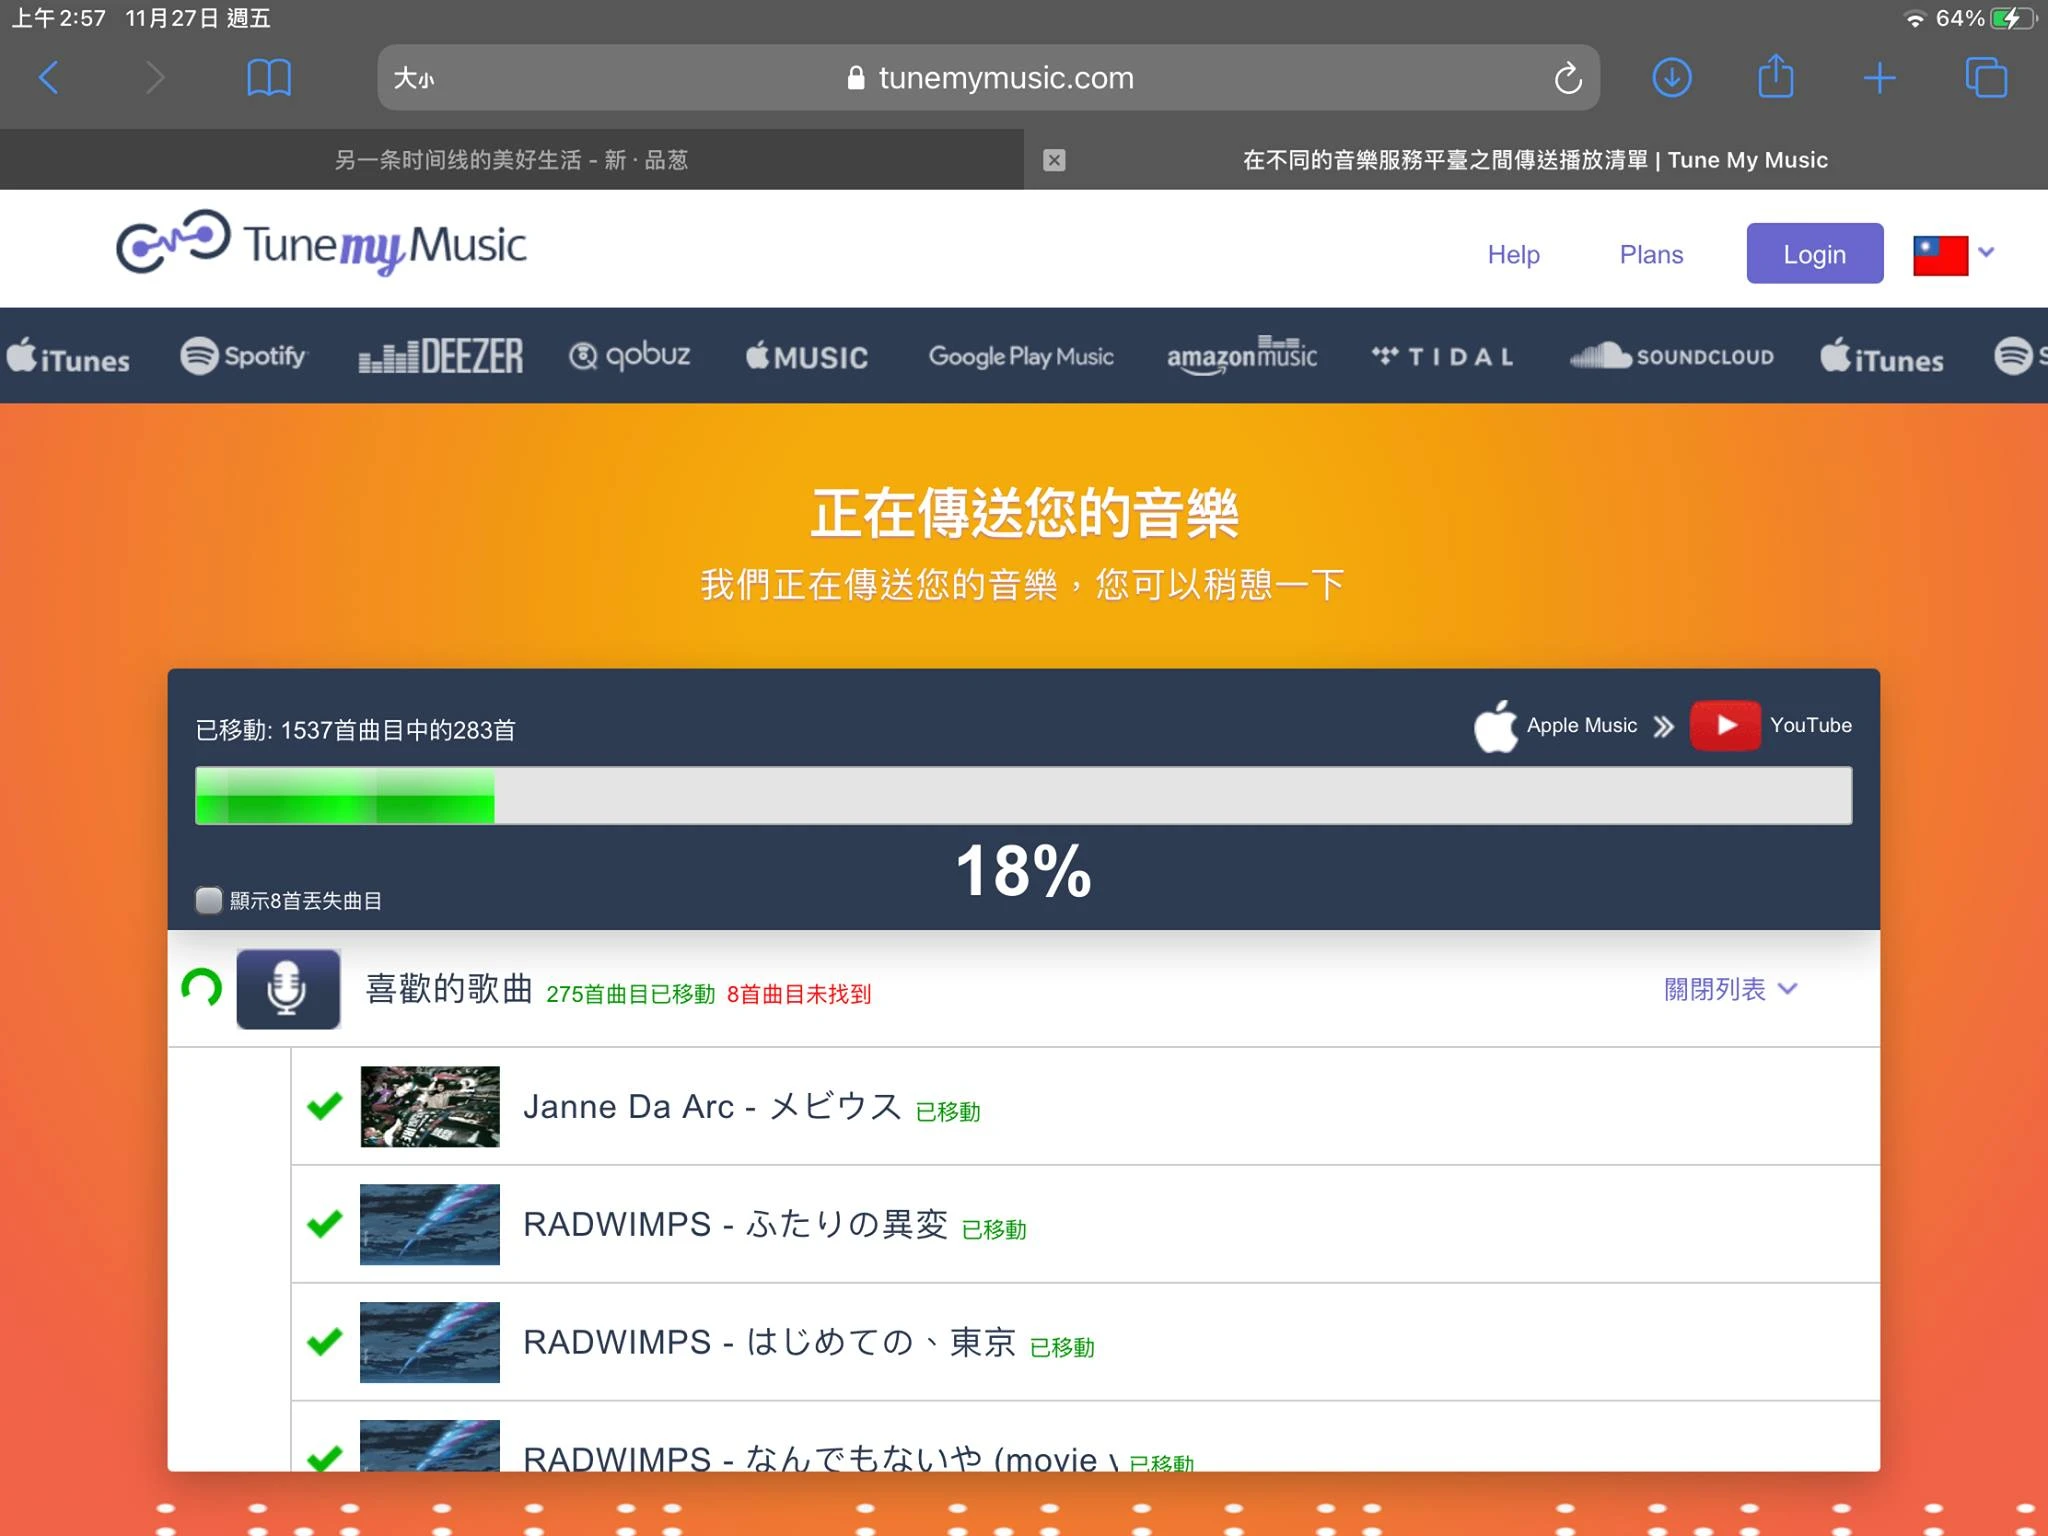This screenshot has height=1536, width=2048.
Task: Click the Tune My Music logo
Action: tap(322, 244)
